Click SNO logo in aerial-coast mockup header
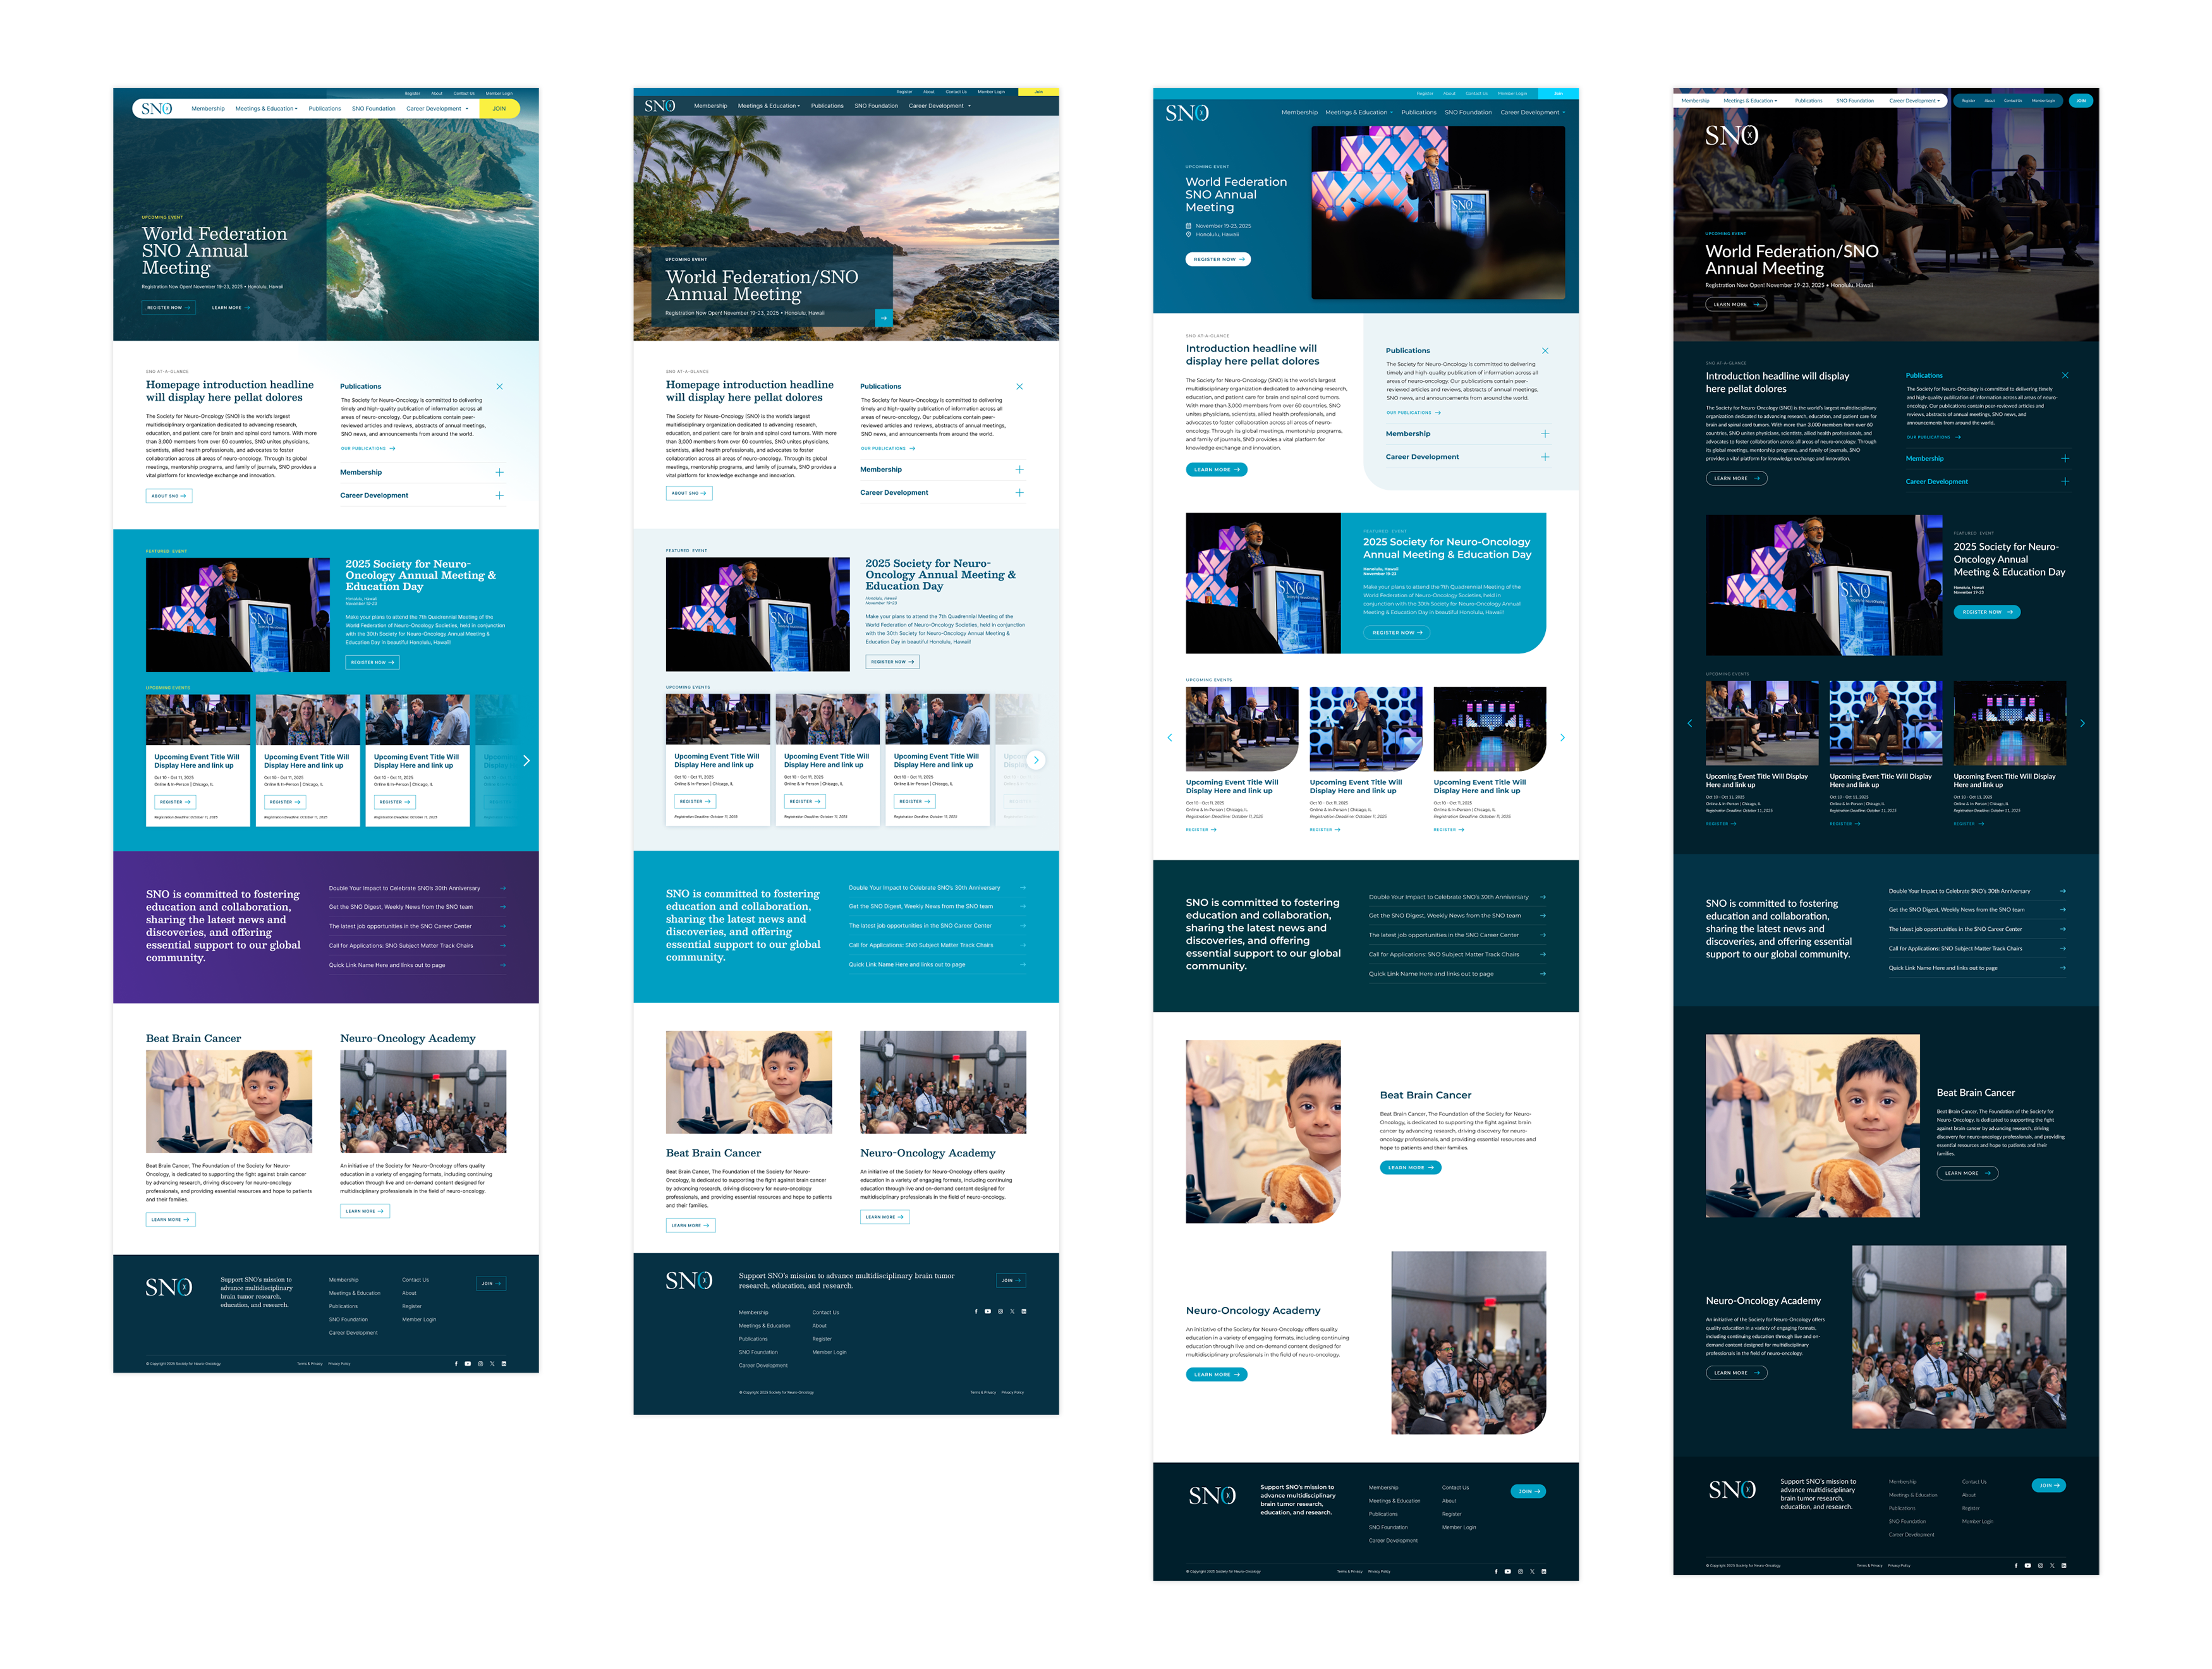Screen dimensions: 2212x1669 [157, 108]
